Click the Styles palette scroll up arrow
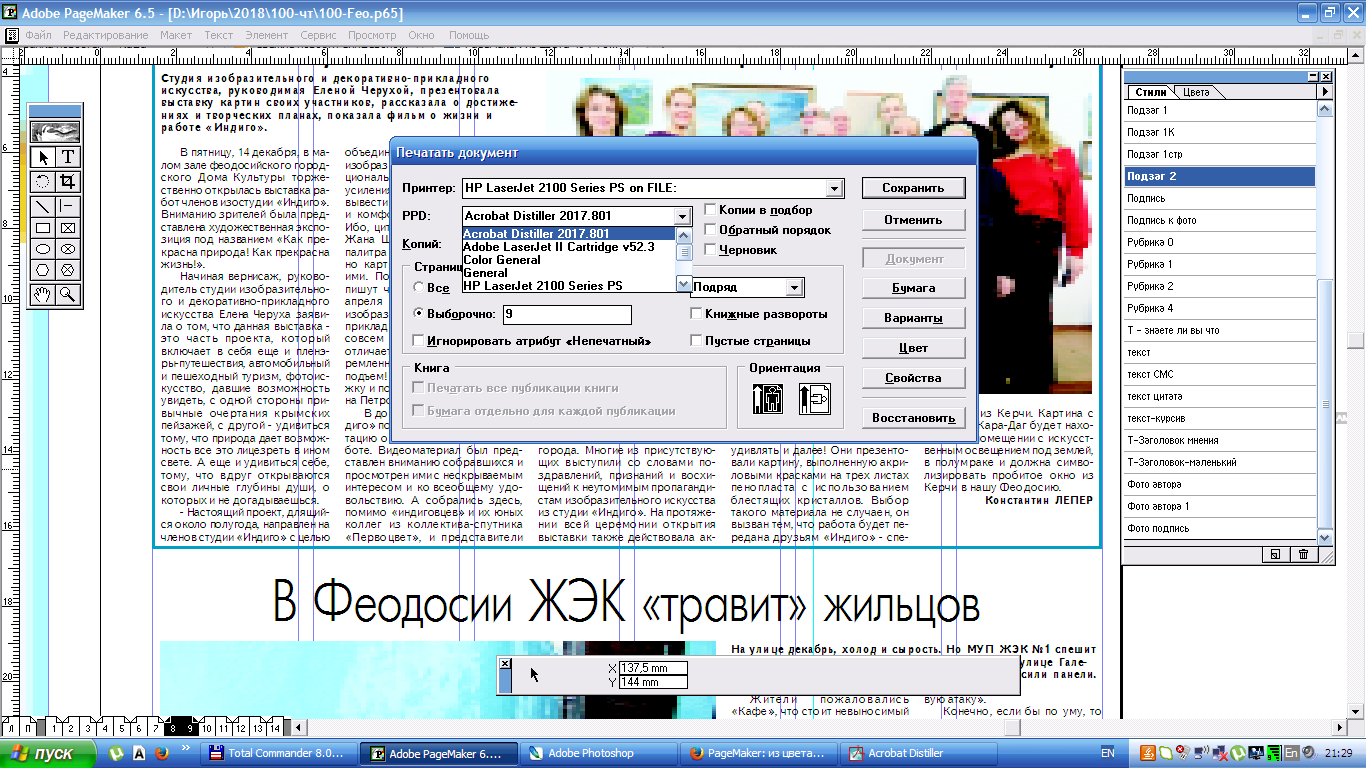This screenshot has width=1366, height=768. point(1327,108)
